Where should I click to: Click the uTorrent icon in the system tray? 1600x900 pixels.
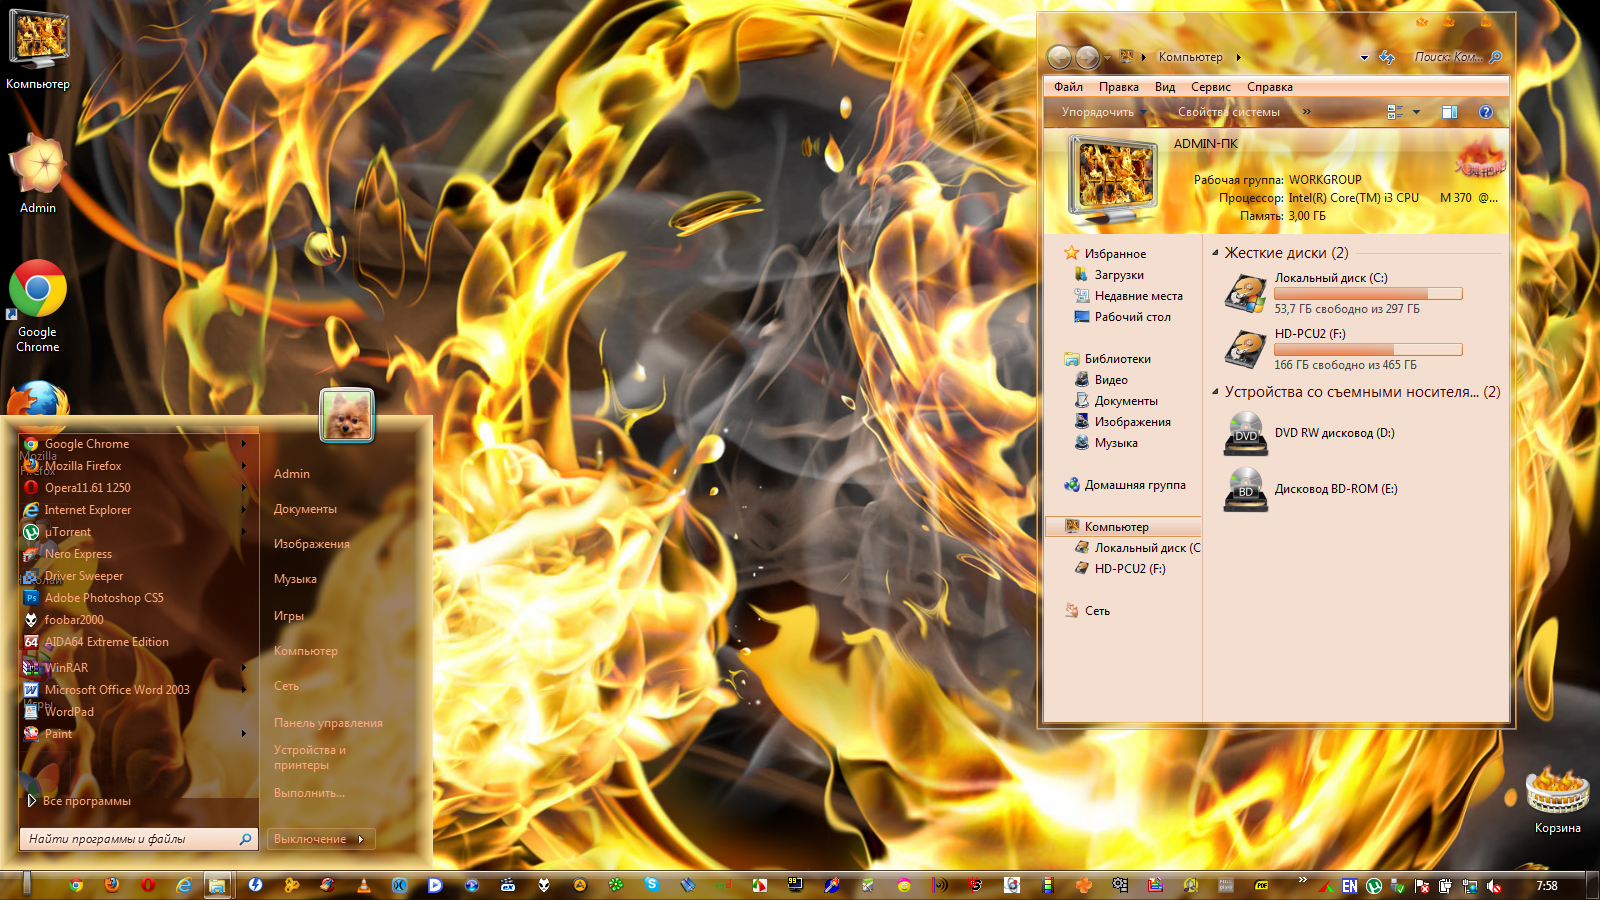(x=1374, y=886)
